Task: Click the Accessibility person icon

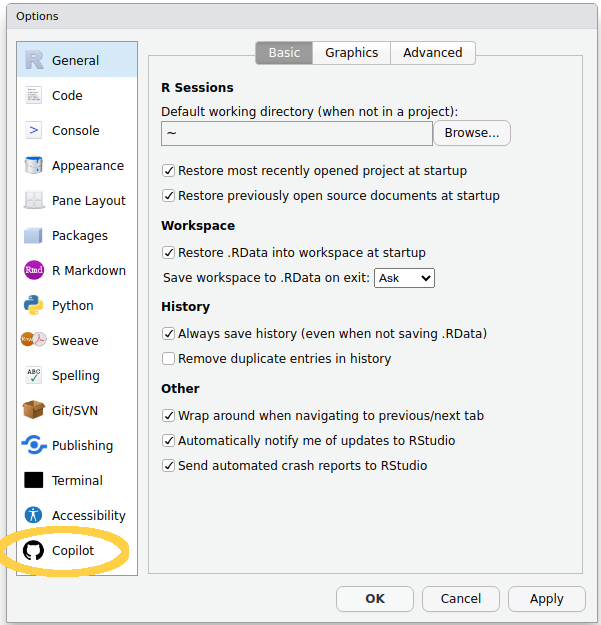Action: 33,515
